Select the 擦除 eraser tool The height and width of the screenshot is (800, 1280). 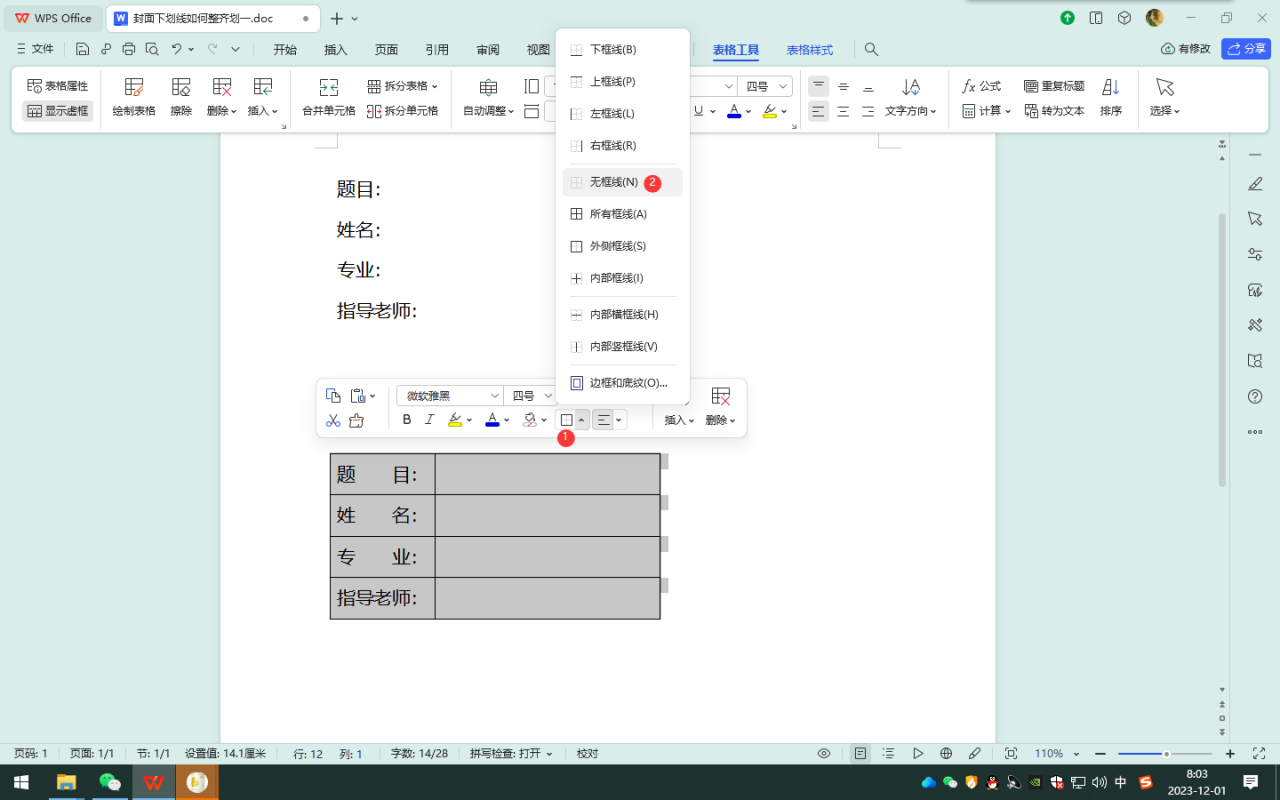click(181, 98)
